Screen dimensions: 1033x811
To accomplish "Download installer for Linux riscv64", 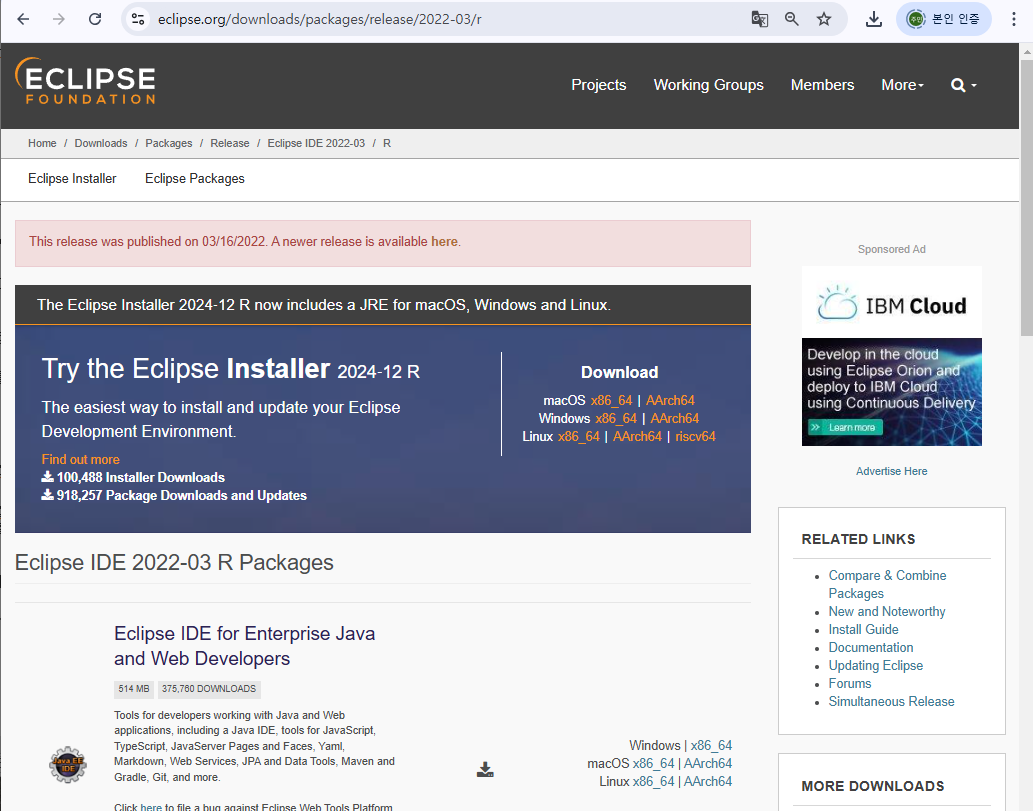I will (x=695, y=436).
